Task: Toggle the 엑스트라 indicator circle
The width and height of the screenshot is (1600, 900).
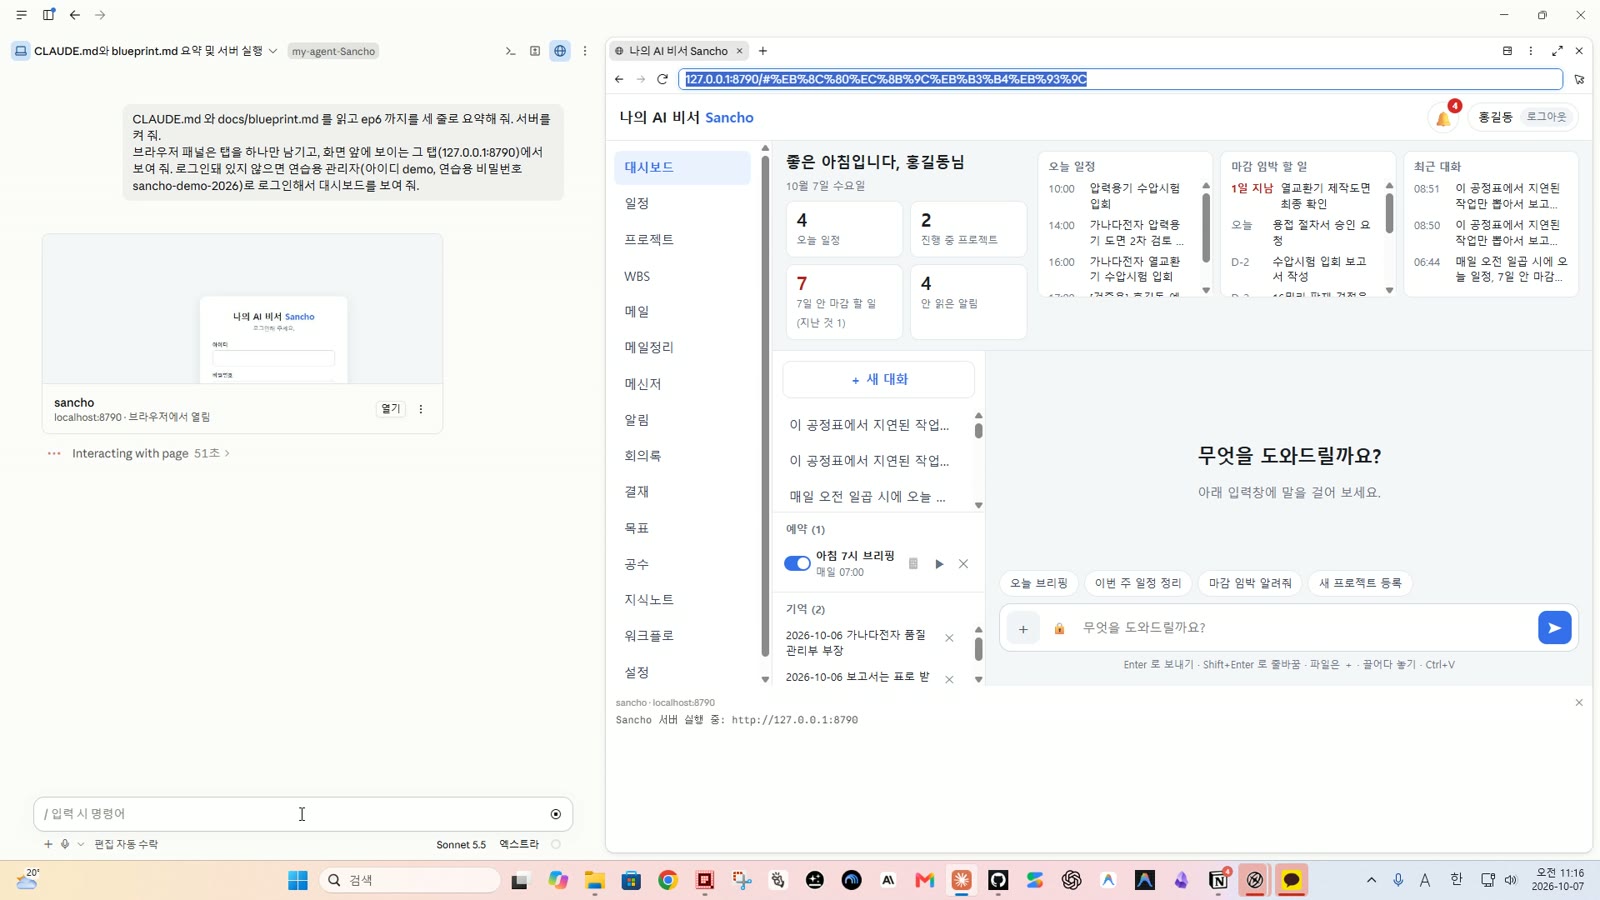Action: 556,844
